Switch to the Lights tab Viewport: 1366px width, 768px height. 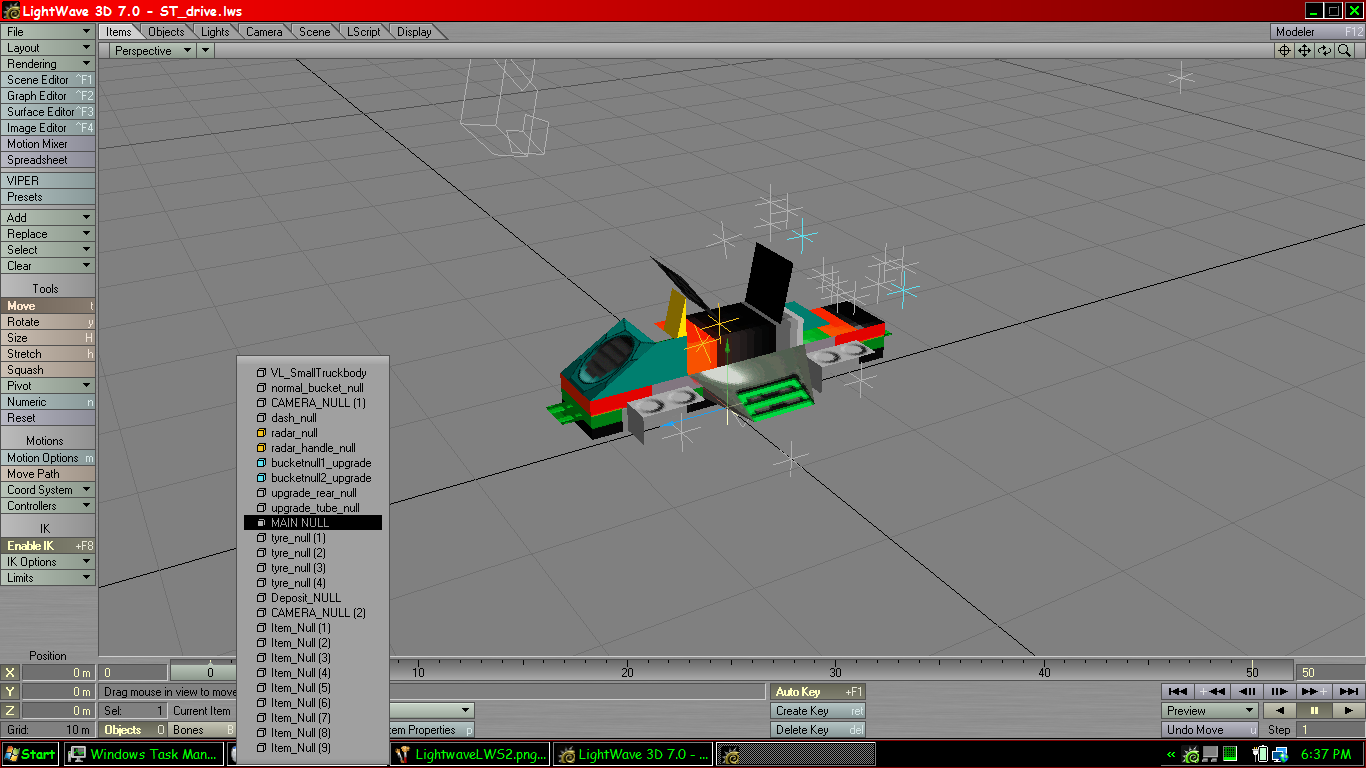[215, 32]
